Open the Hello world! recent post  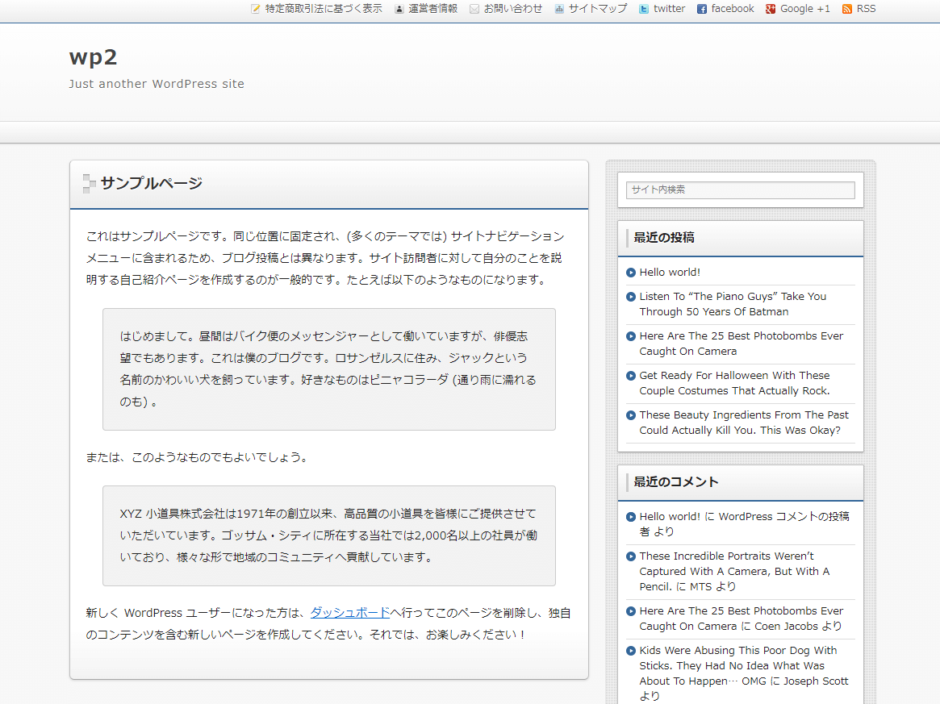click(x=670, y=272)
